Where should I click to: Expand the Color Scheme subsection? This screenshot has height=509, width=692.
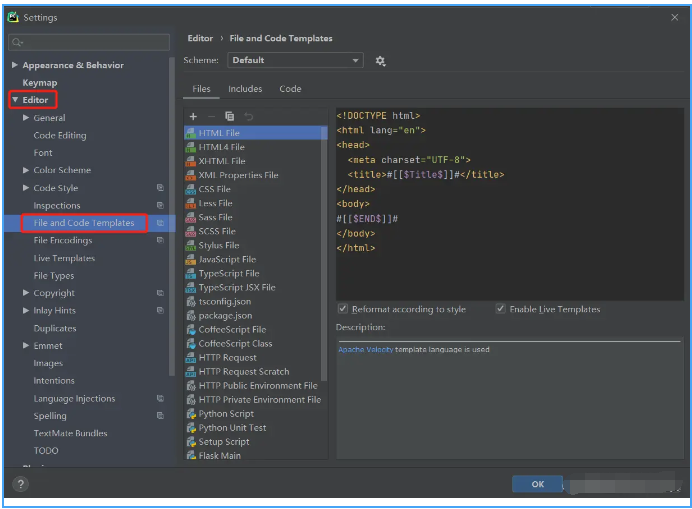pyautogui.click(x=26, y=170)
